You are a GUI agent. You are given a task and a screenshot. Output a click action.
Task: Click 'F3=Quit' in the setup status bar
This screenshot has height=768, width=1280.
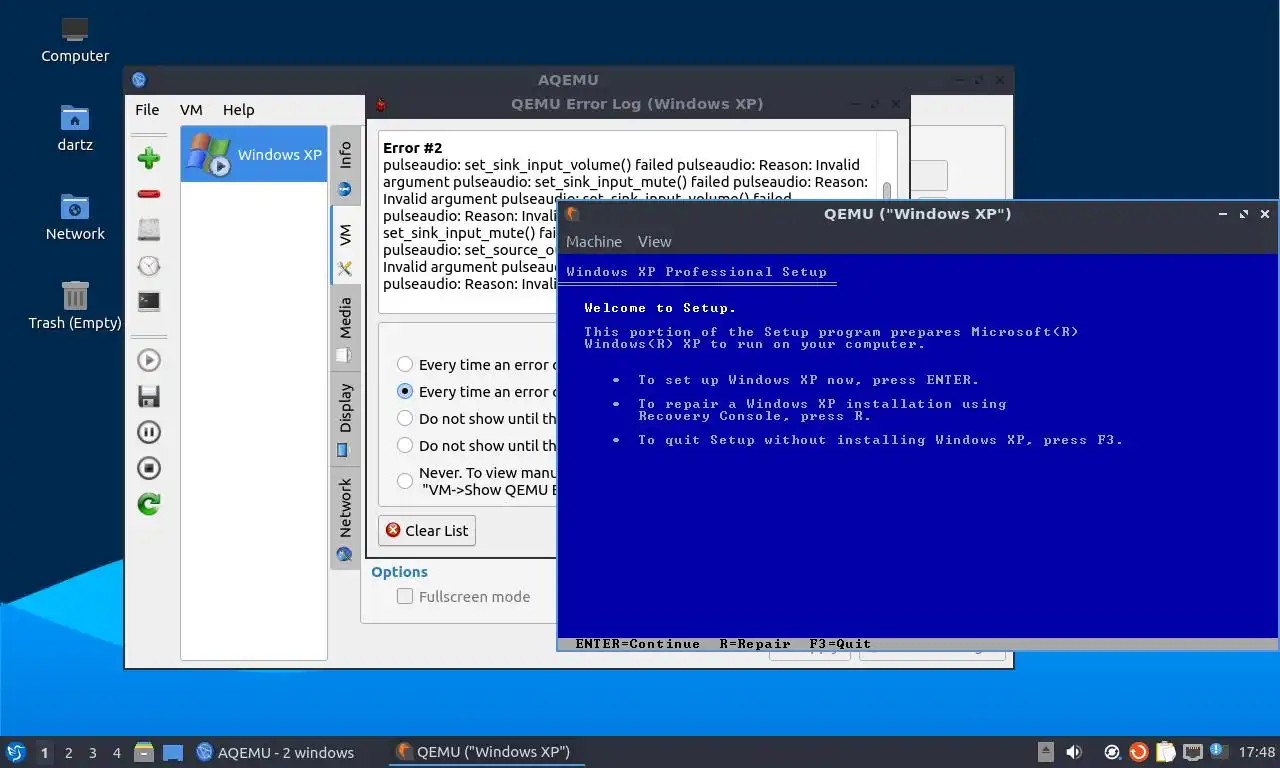click(840, 644)
